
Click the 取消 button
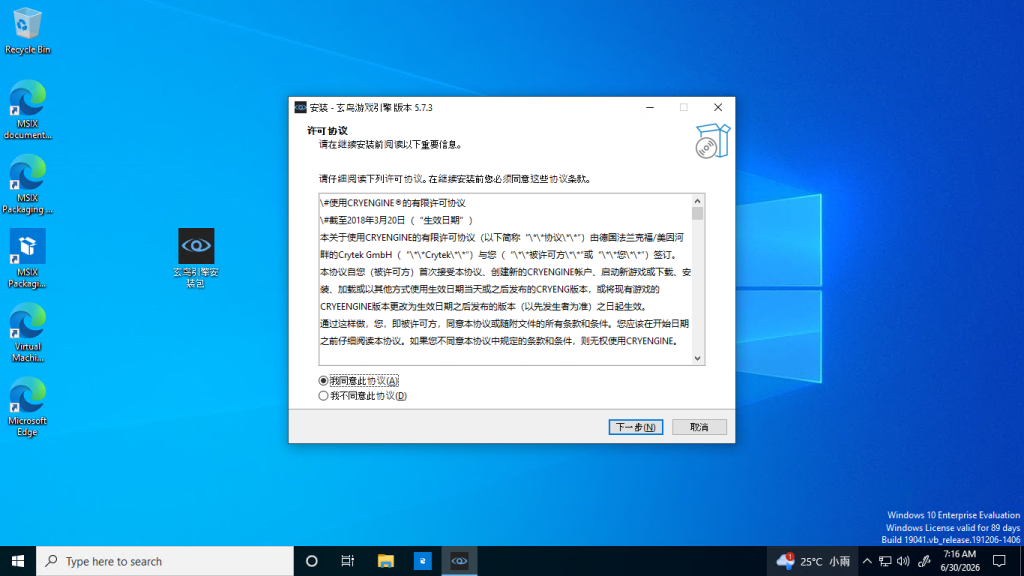point(699,427)
